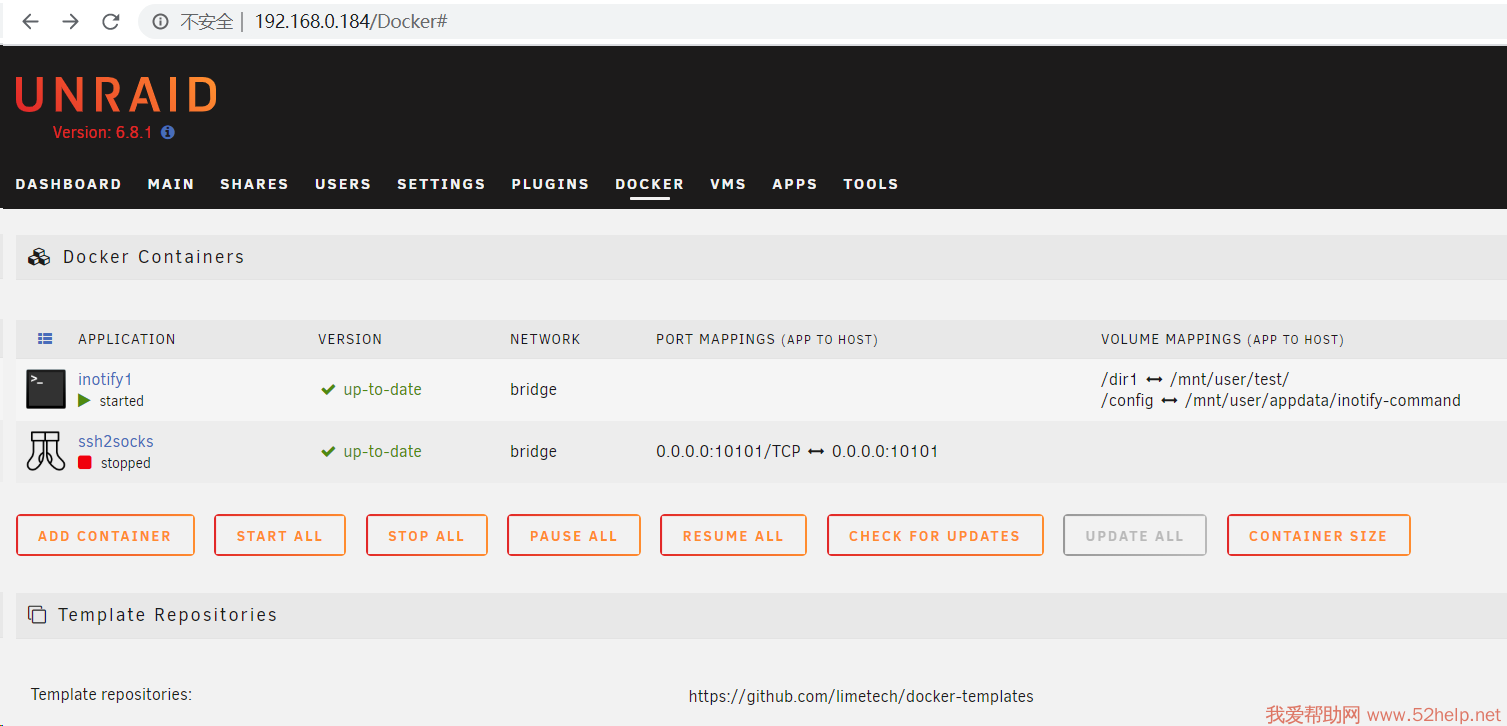Click the green started play icon for inotify1
Viewport: 1507px width, 726px height.
tap(84, 400)
